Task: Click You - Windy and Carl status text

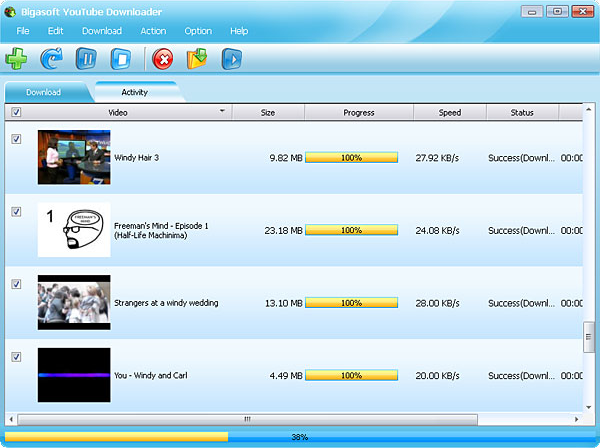Action: click(521, 376)
